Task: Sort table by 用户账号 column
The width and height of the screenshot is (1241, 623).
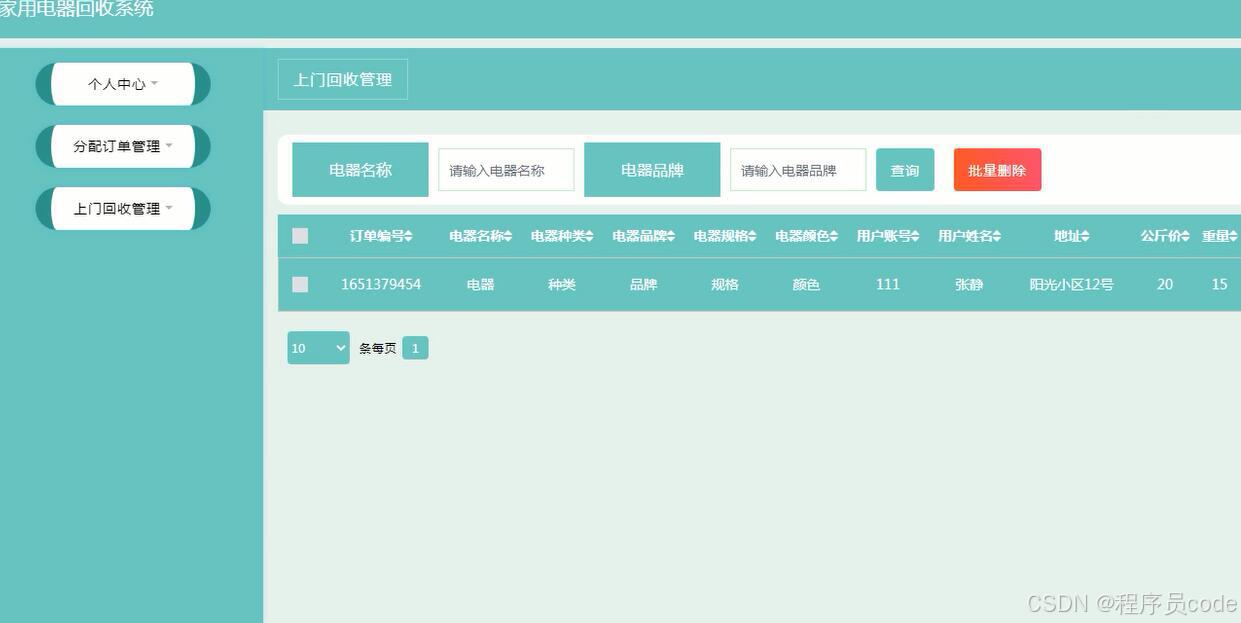Action: point(887,235)
